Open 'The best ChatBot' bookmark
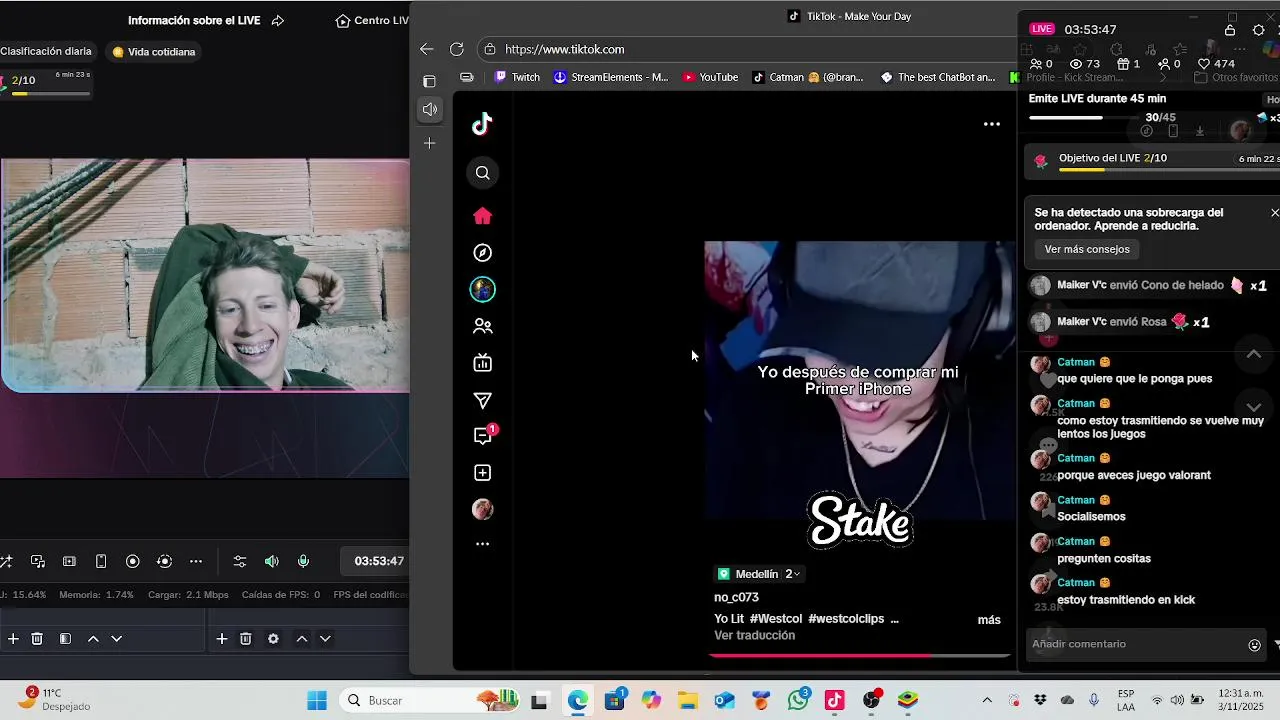The width and height of the screenshot is (1280, 720). point(937,77)
